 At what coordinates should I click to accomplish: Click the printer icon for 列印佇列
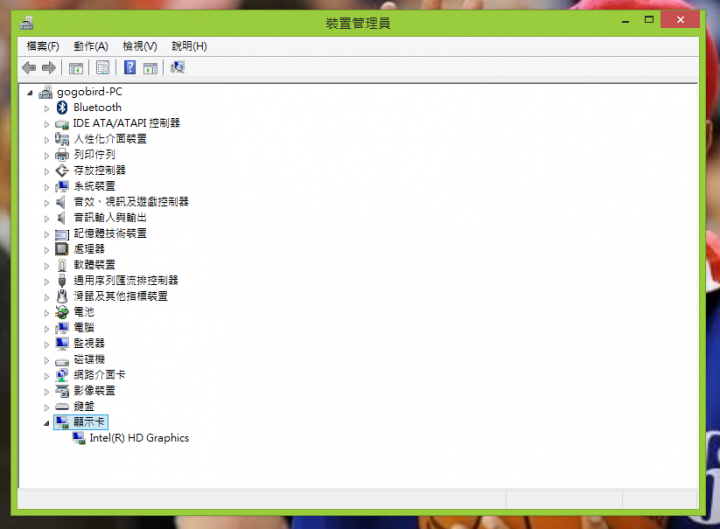click(62, 155)
